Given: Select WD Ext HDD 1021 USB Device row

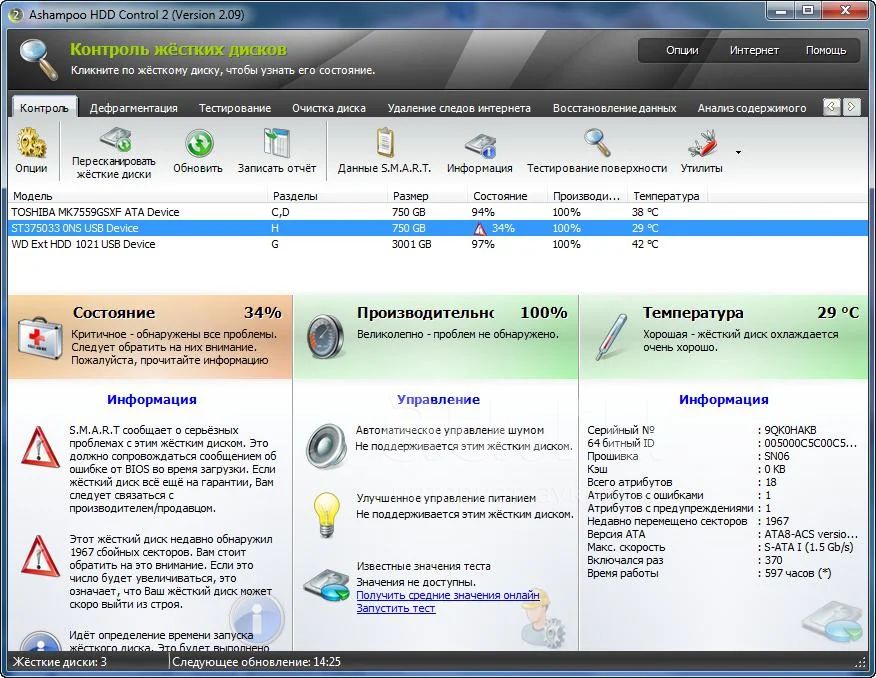Looking at the screenshot, I should point(438,244).
